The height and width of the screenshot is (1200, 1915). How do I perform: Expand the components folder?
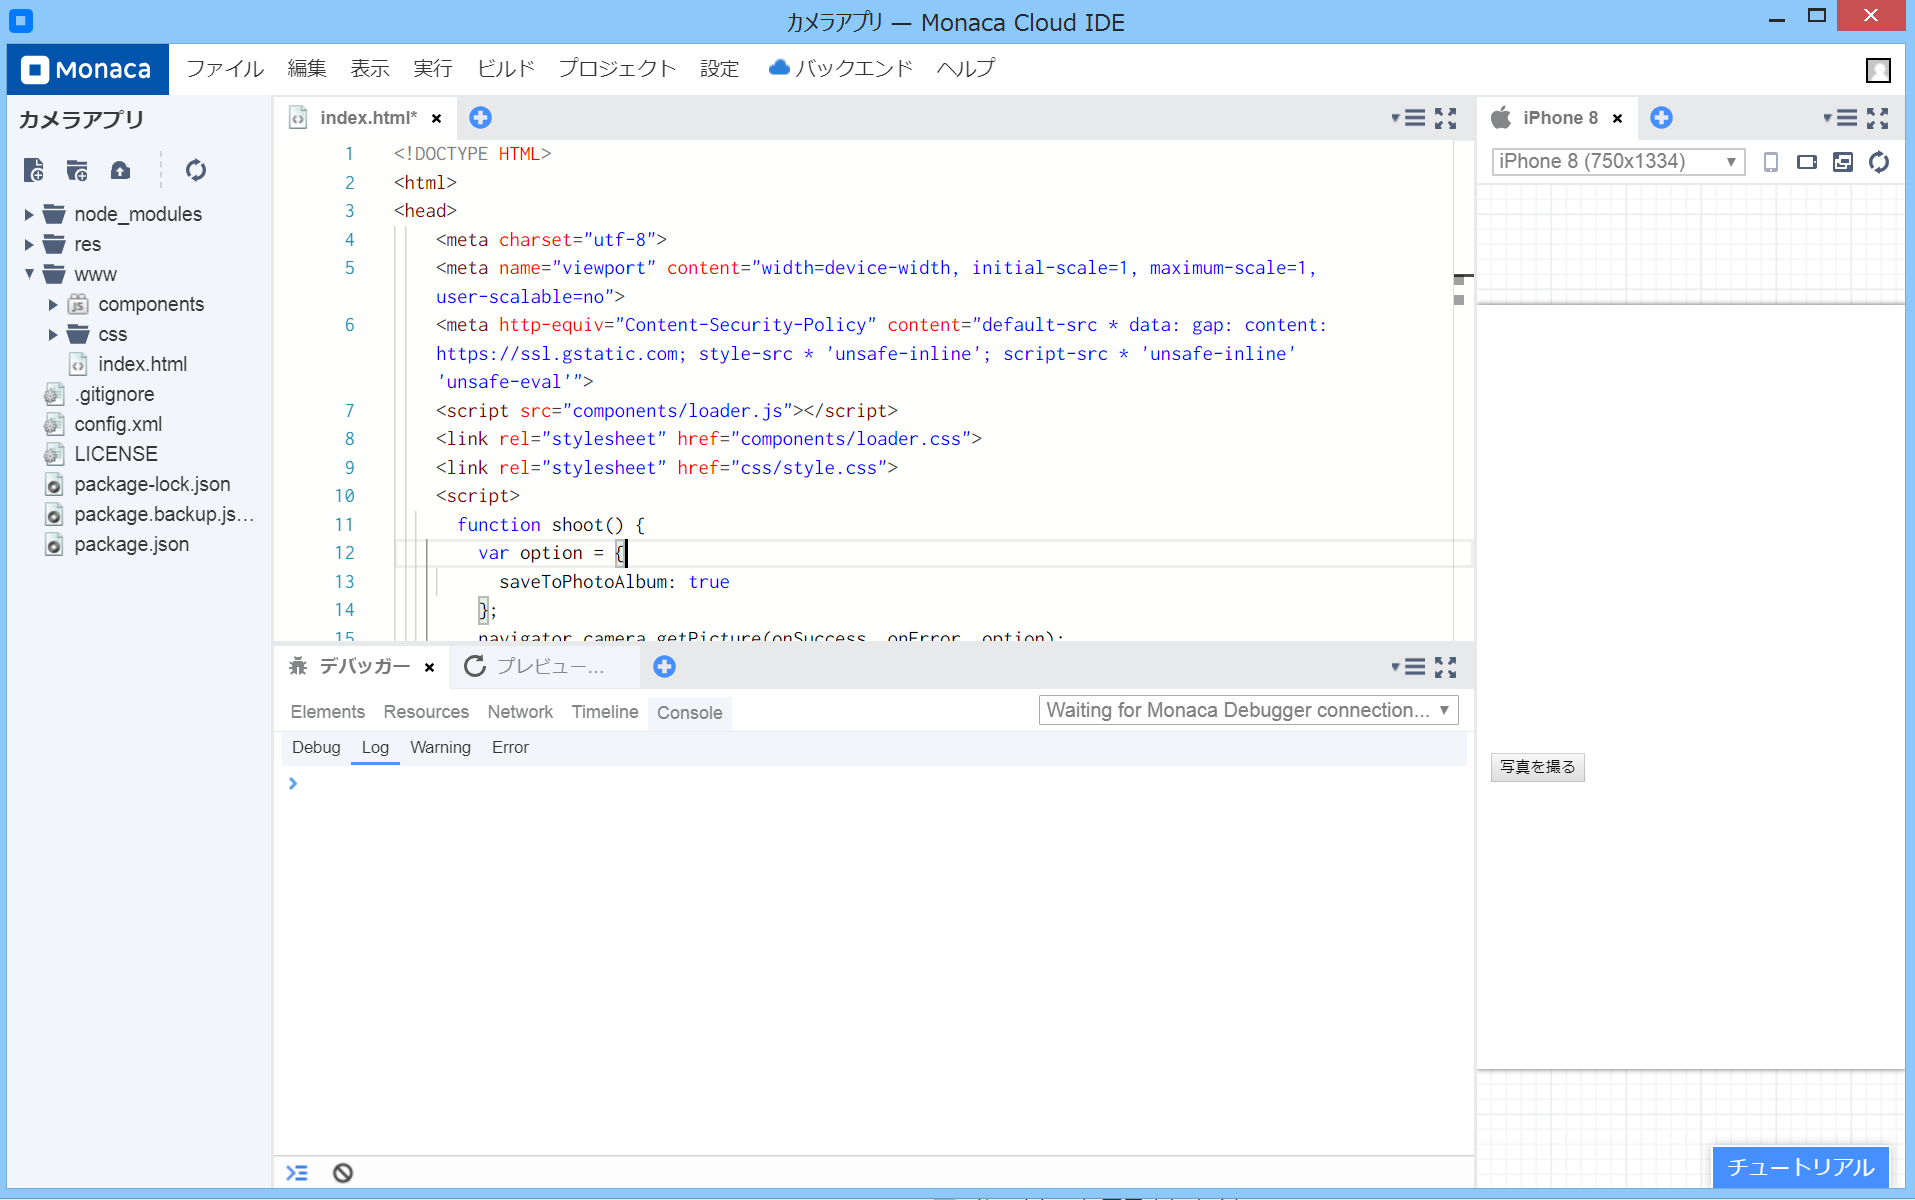53,304
